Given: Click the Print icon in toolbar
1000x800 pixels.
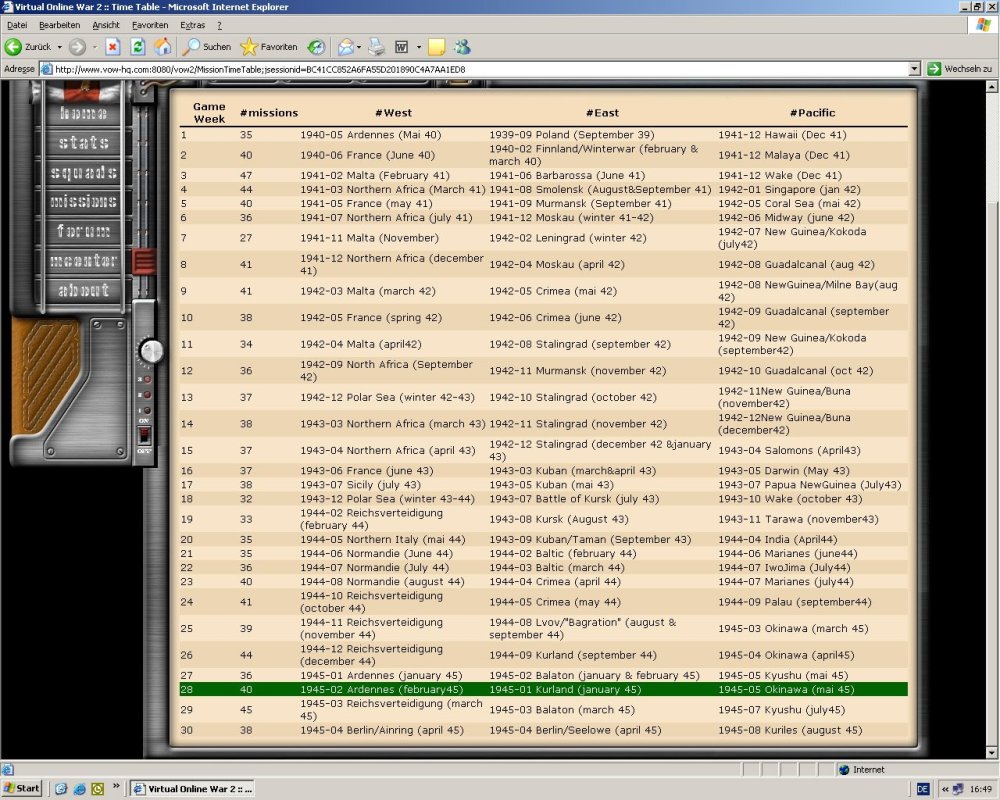Looking at the screenshot, I should click(376, 46).
